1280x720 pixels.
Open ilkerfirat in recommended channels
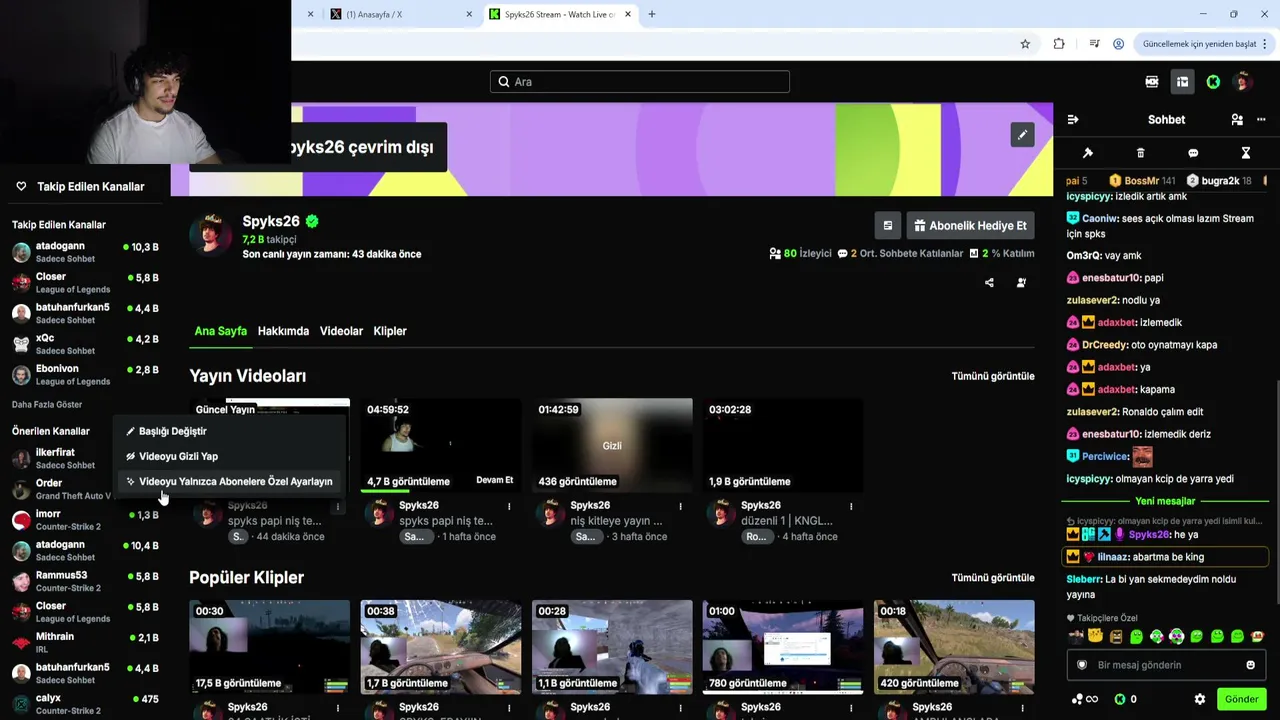(60, 458)
